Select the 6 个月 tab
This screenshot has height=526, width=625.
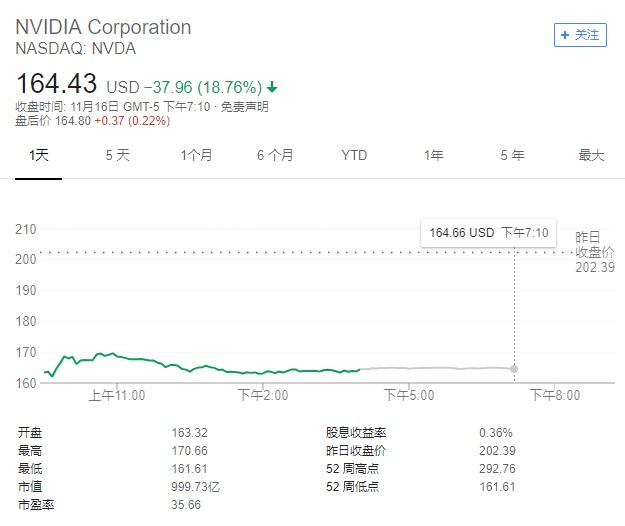click(275, 155)
